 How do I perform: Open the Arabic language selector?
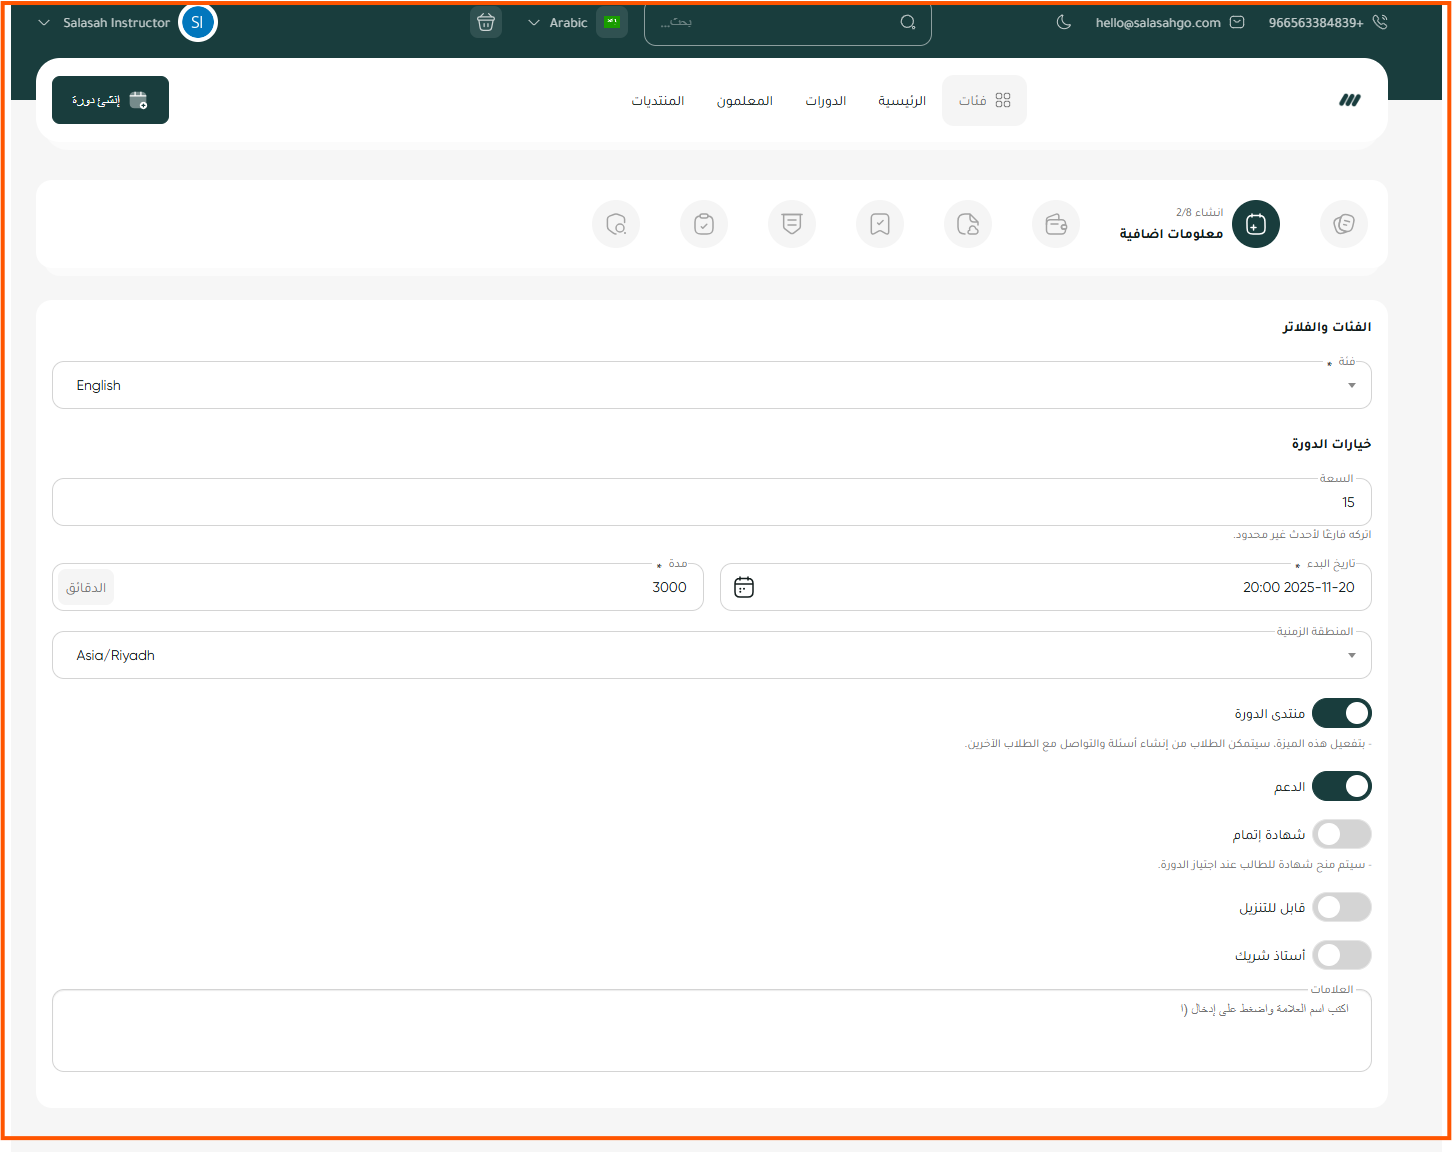click(576, 22)
